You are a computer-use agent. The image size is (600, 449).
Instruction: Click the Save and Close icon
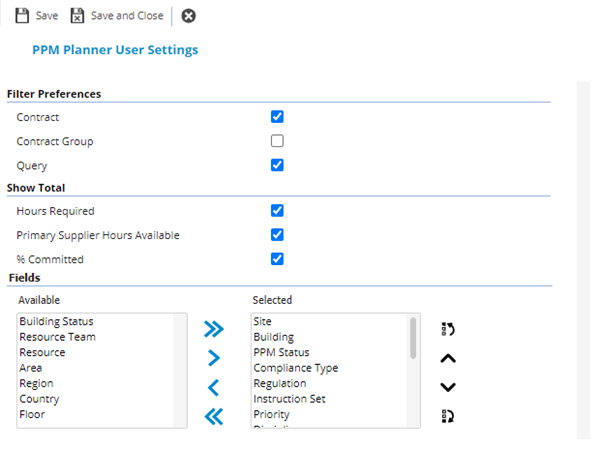(x=77, y=16)
